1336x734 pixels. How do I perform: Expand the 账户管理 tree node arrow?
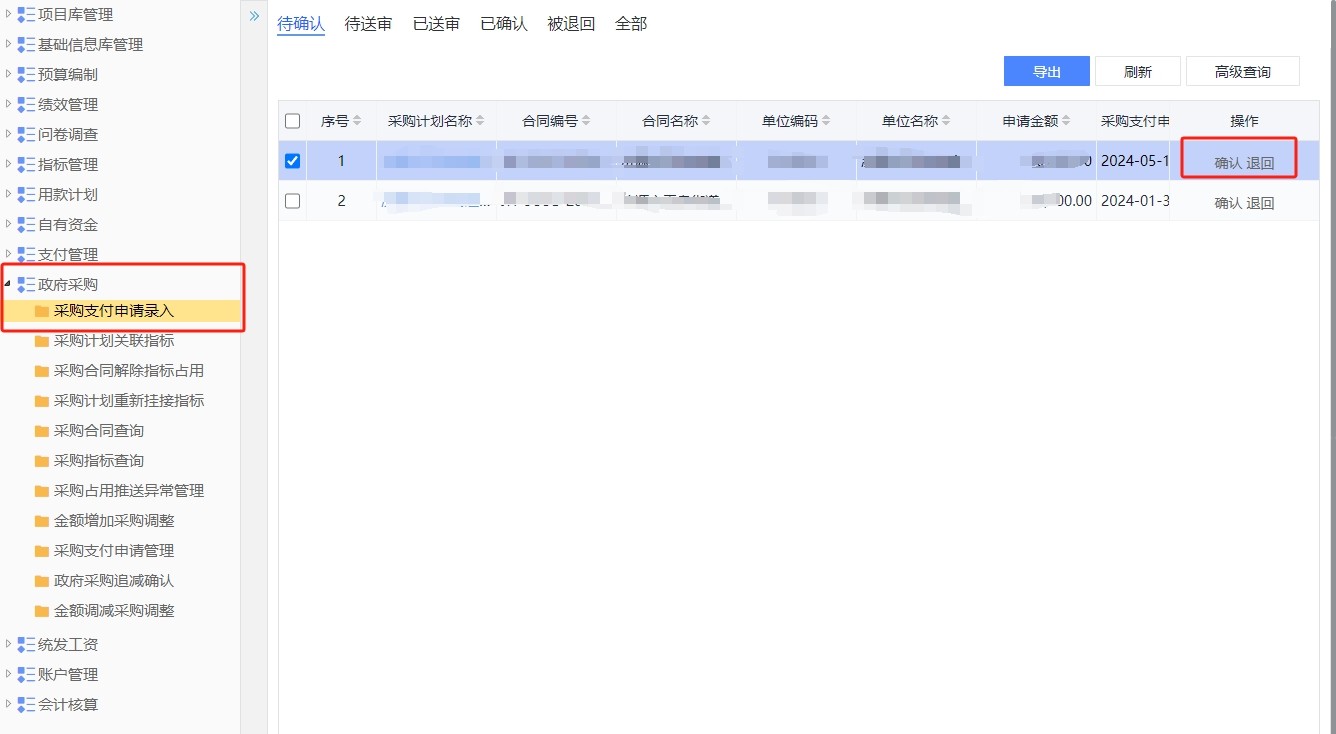(x=9, y=674)
